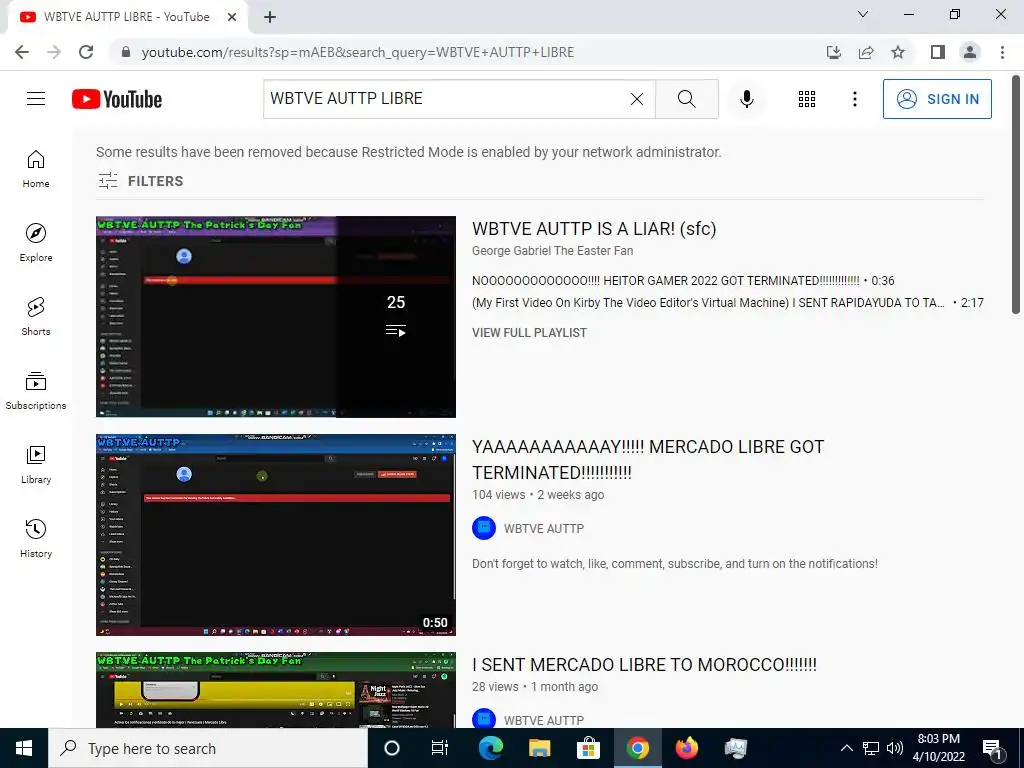This screenshot has width=1024, height=768.
Task: Open Chrome's three-dot menu
Action: [x=1002, y=52]
